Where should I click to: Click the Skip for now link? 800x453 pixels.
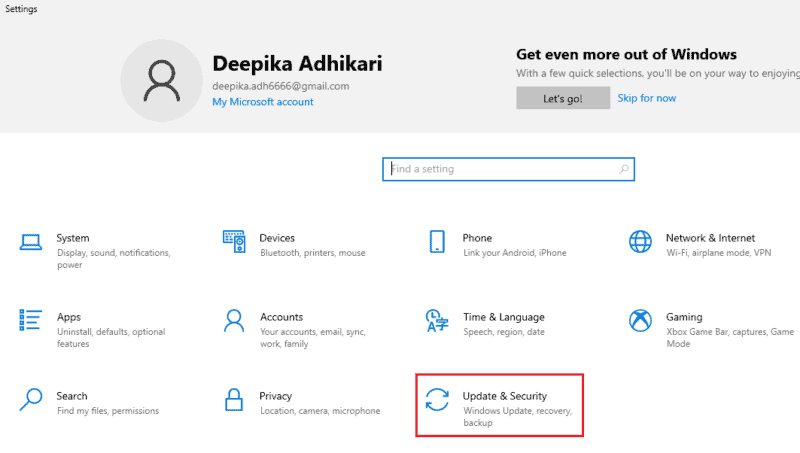(x=646, y=98)
